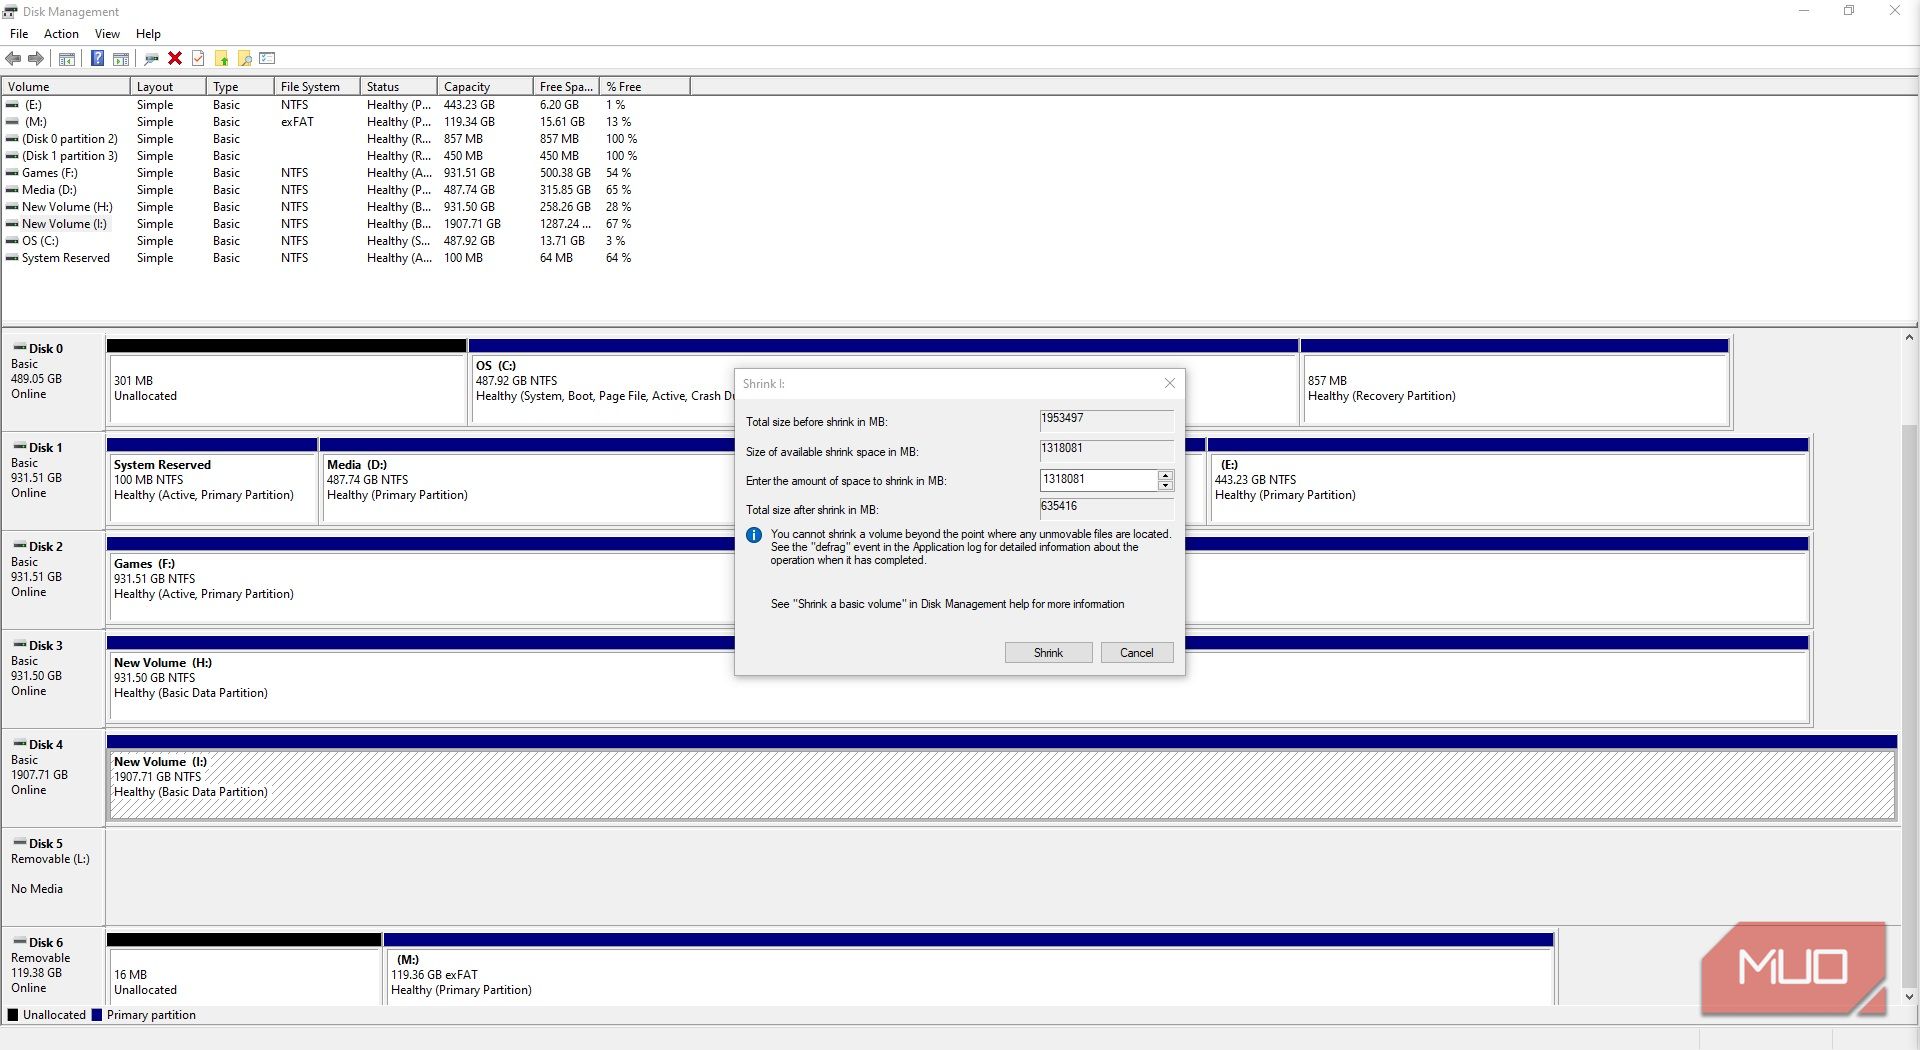Open the View menu
Image resolution: width=1920 pixels, height=1050 pixels.
[107, 34]
